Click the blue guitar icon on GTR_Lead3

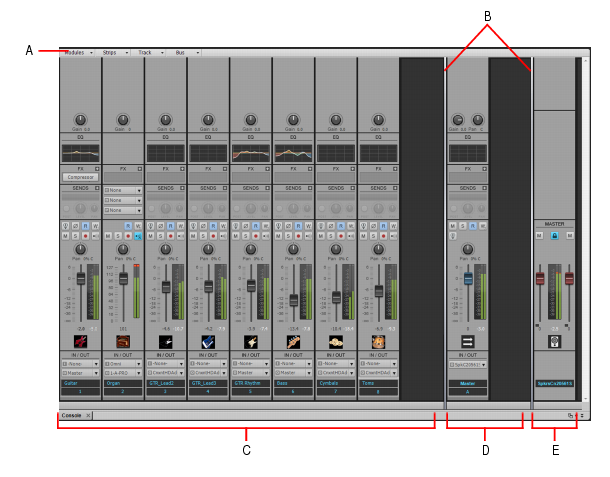pos(208,342)
